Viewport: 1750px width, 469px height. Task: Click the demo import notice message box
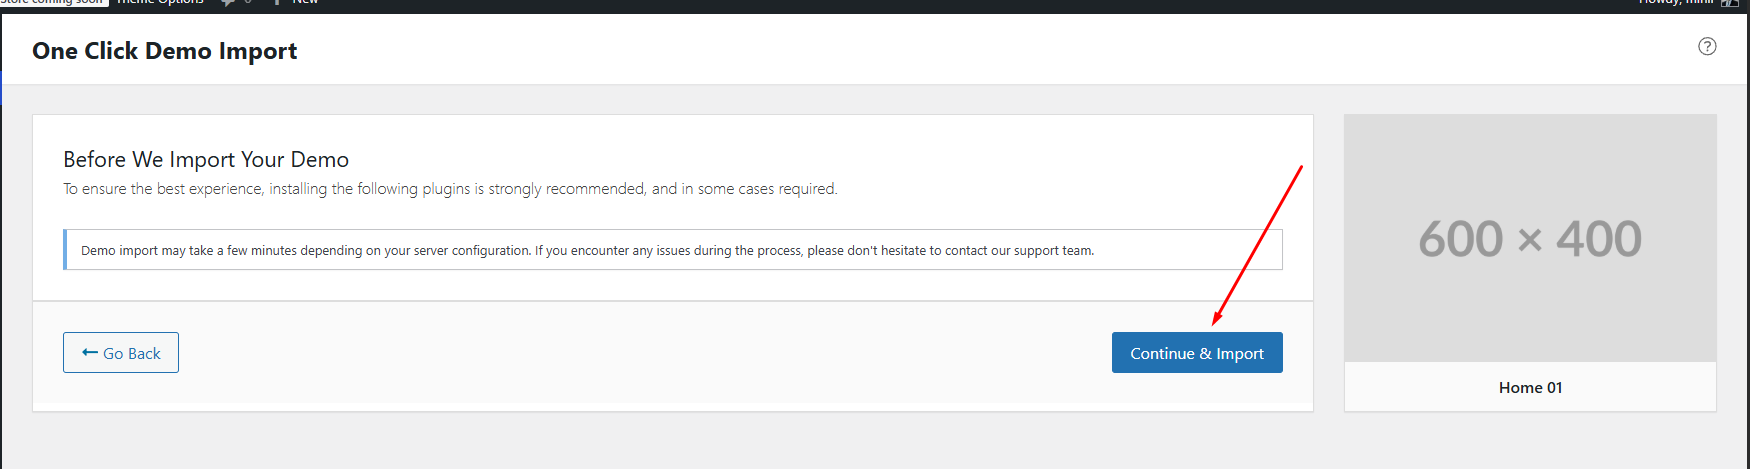click(x=672, y=250)
